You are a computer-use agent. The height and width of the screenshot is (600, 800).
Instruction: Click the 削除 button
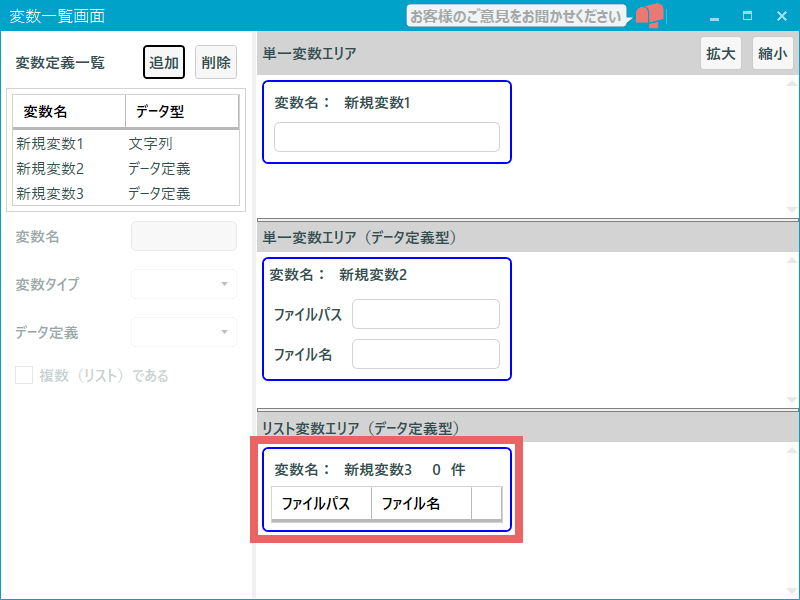coord(216,62)
